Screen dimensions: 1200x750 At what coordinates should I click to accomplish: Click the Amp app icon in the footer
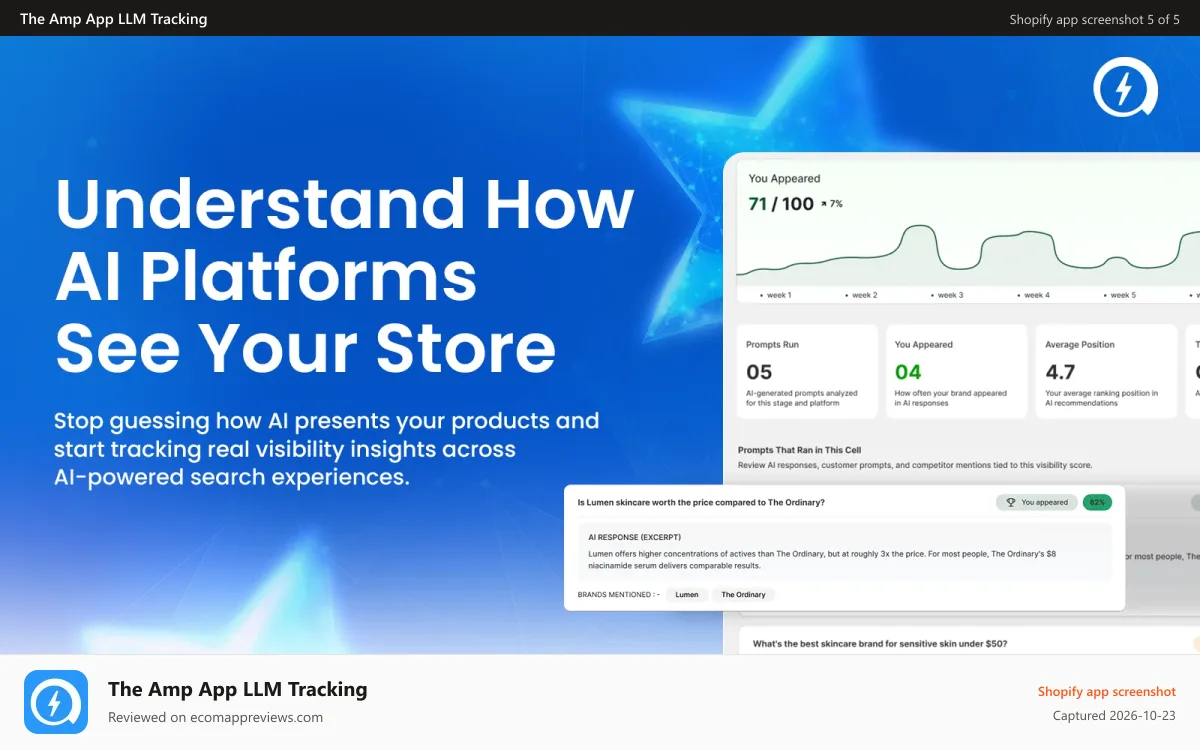pos(56,702)
